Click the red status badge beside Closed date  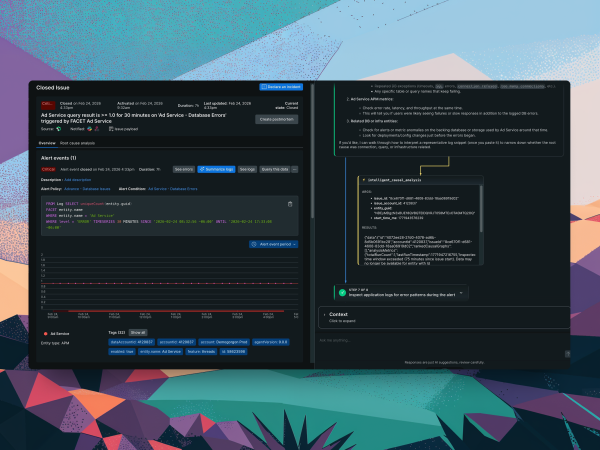tap(48, 105)
